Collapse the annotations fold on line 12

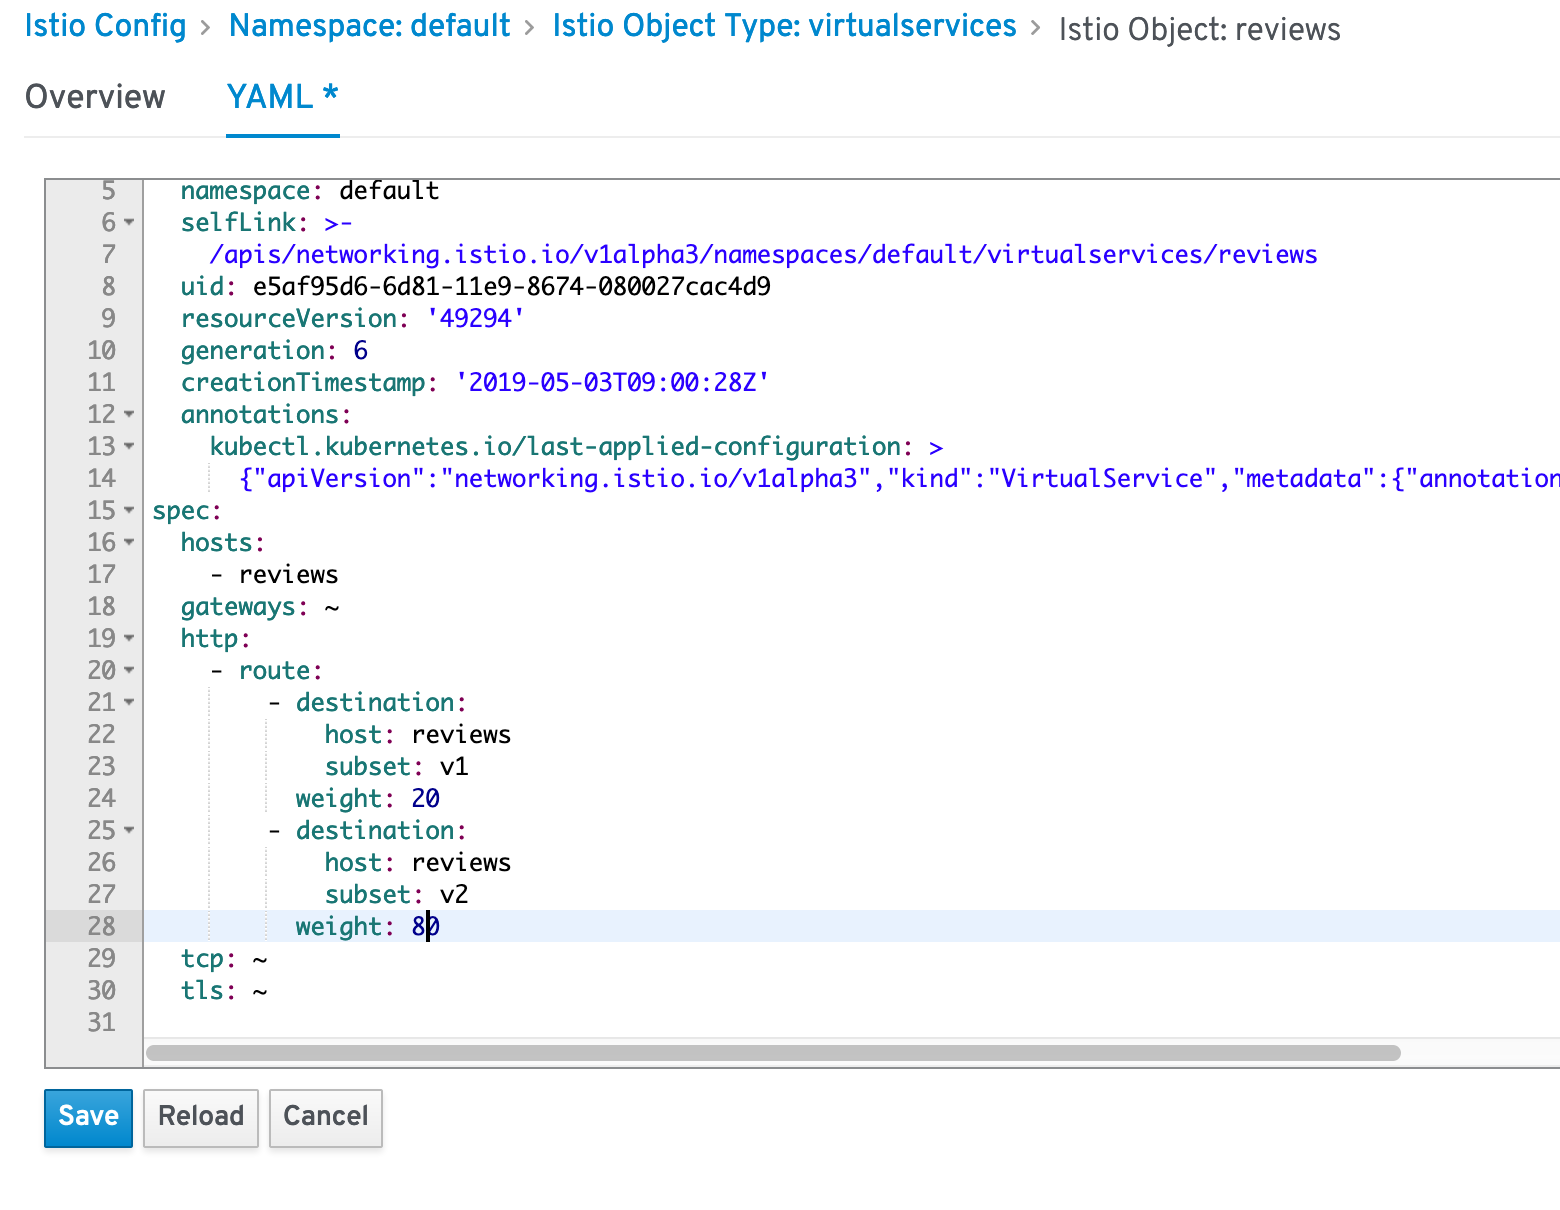coord(129,414)
